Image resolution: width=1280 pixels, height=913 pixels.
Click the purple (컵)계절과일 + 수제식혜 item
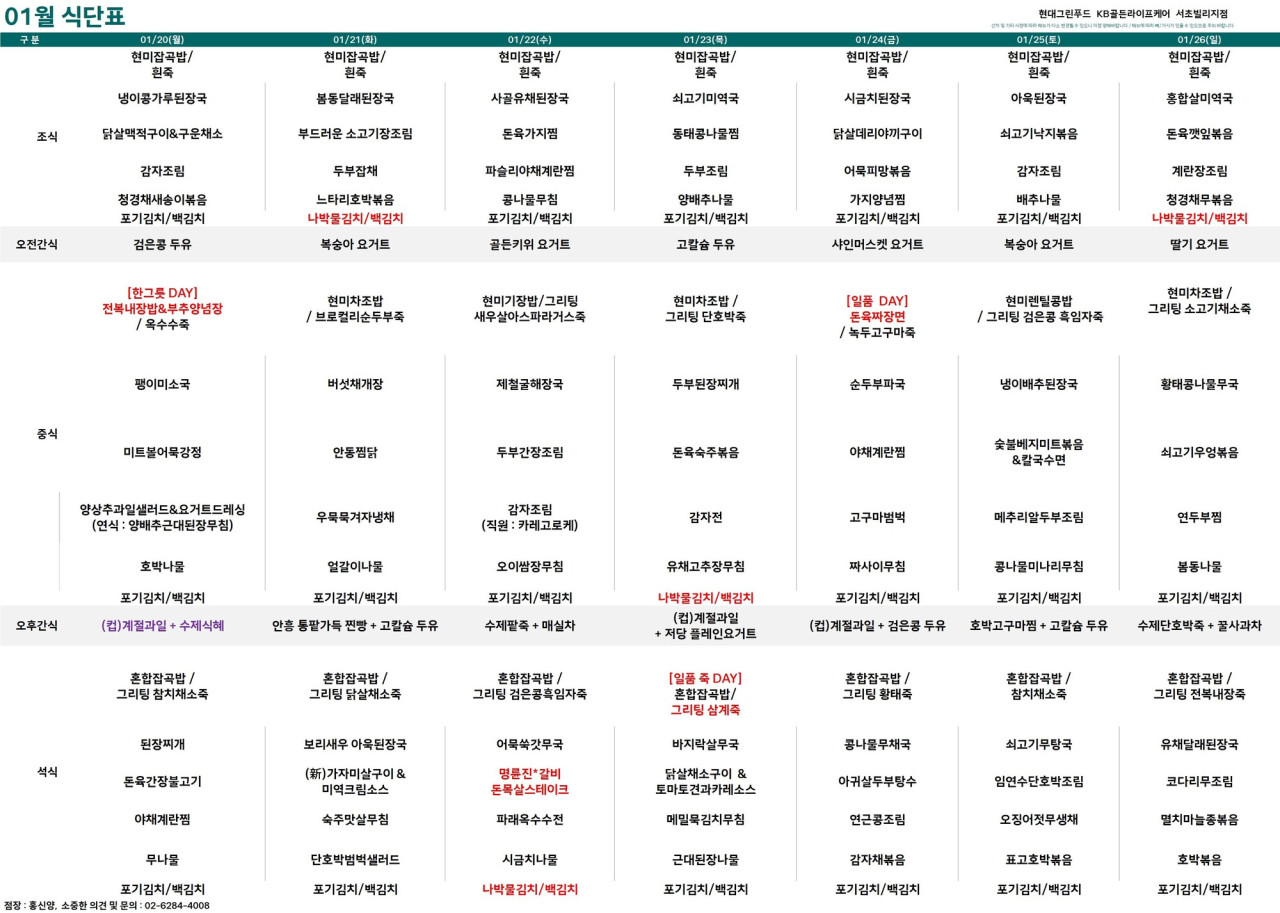click(162, 626)
